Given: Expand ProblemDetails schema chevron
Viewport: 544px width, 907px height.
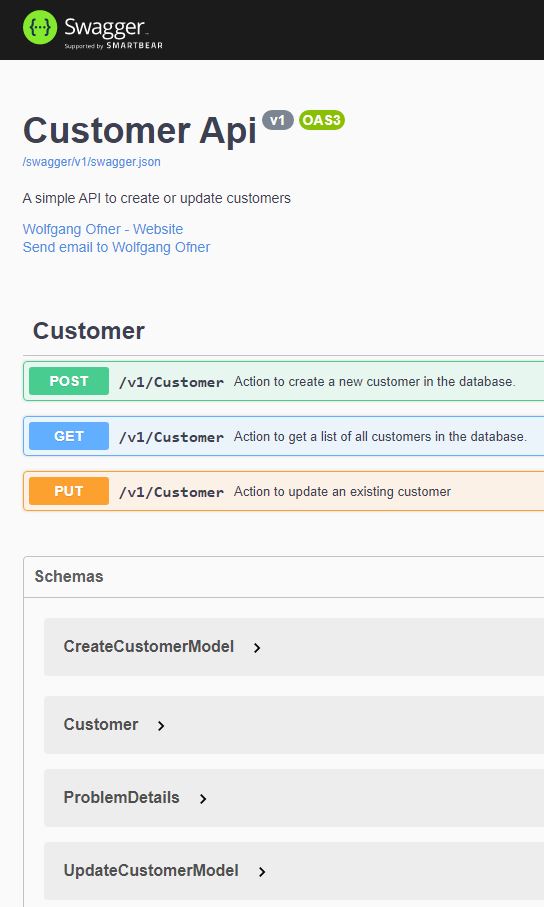Looking at the screenshot, I should 203,799.
